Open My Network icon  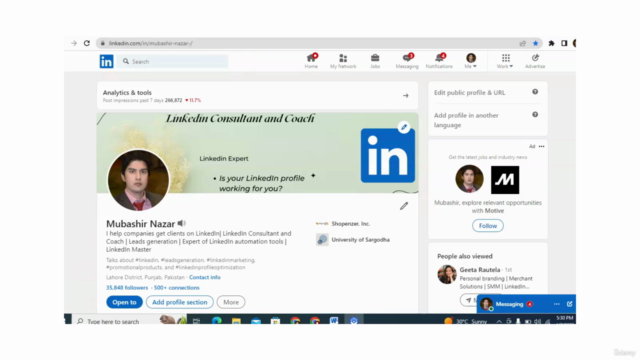(x=343, y=61)
